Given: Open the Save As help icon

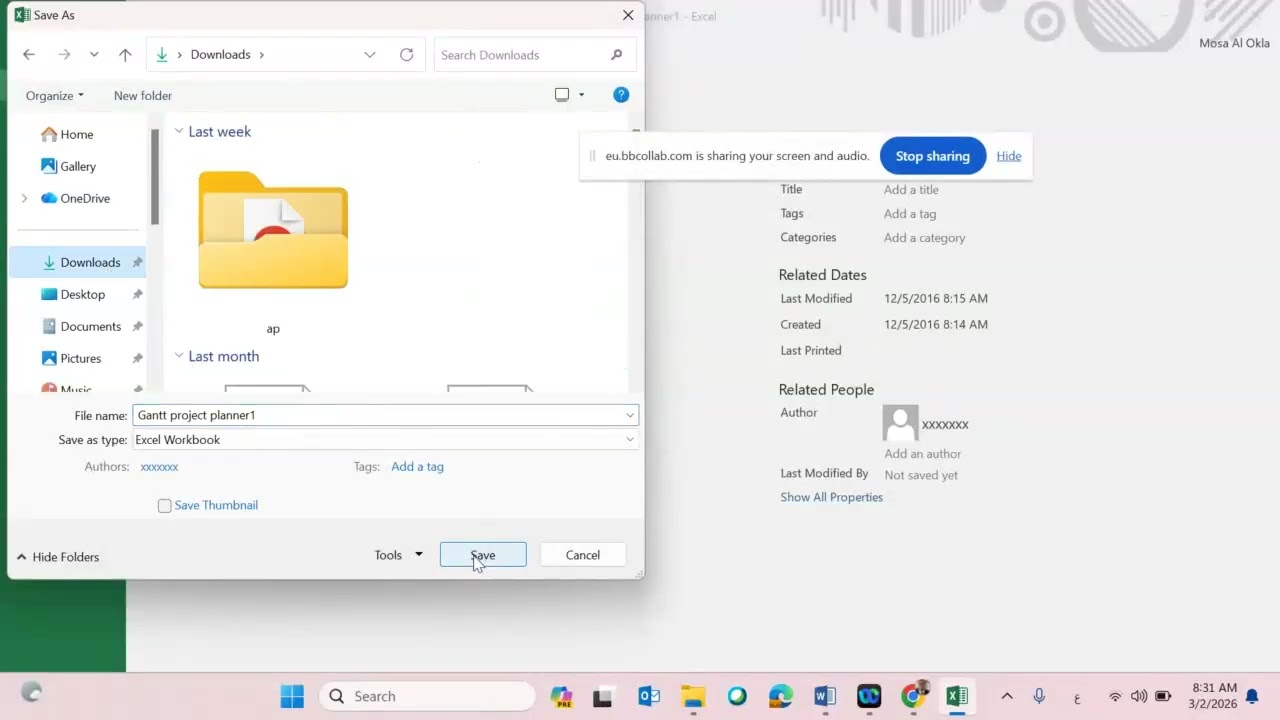Looking at the screenshot, I should 621,95.
